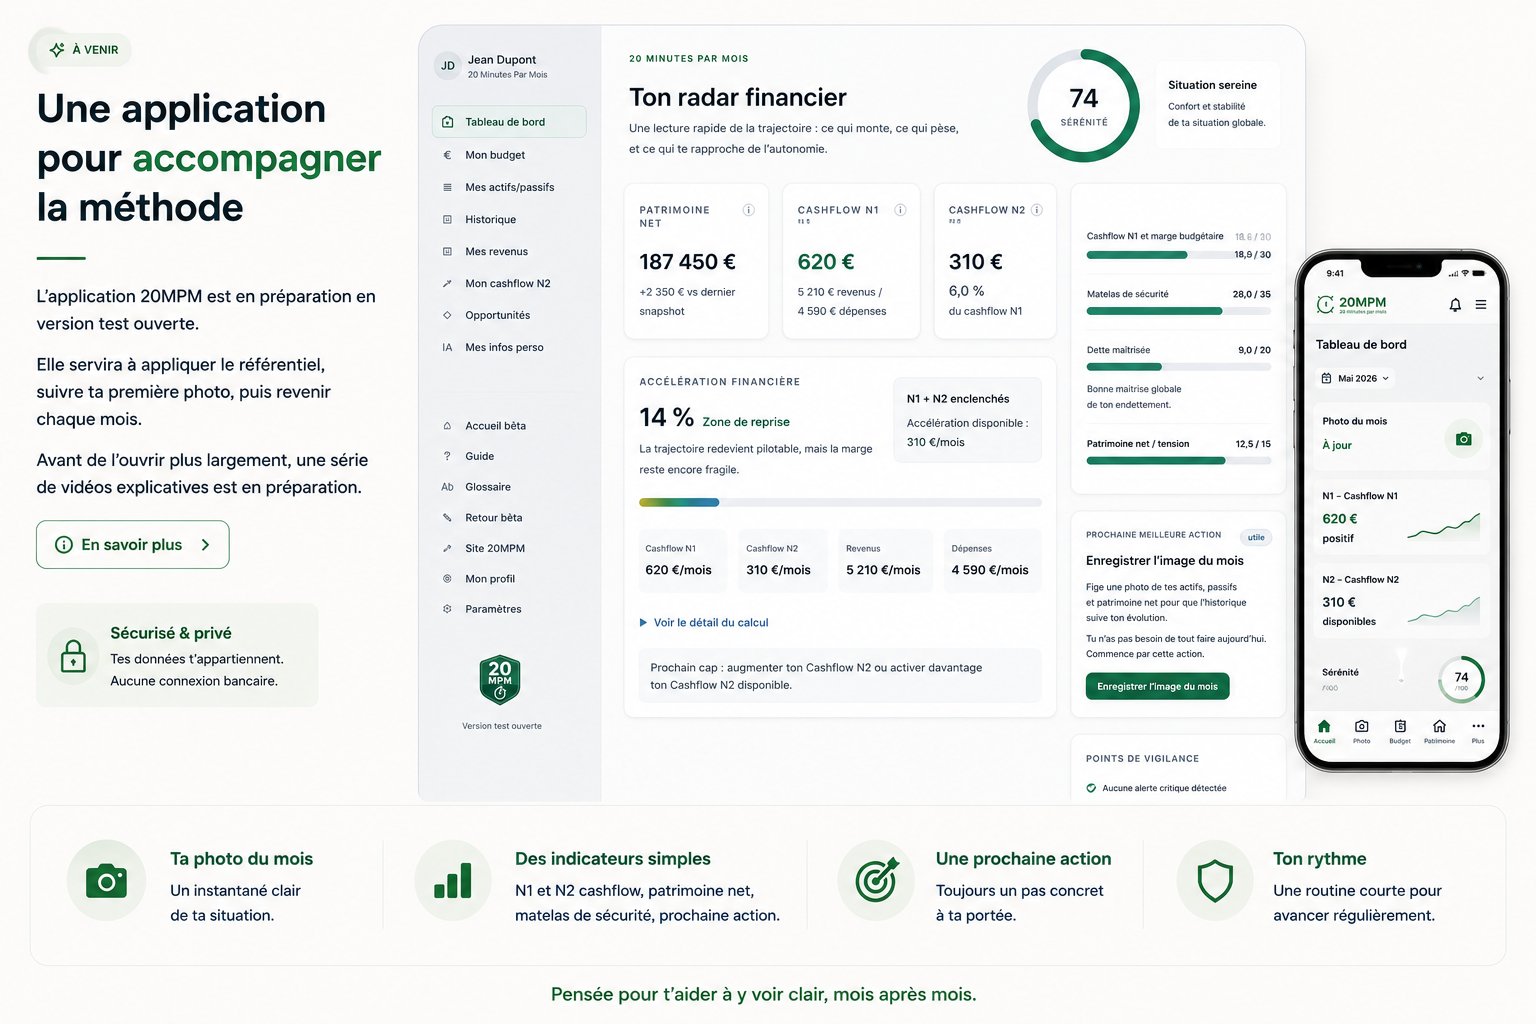Click the gear icon beside Paramètres

(x=447, y=609)
